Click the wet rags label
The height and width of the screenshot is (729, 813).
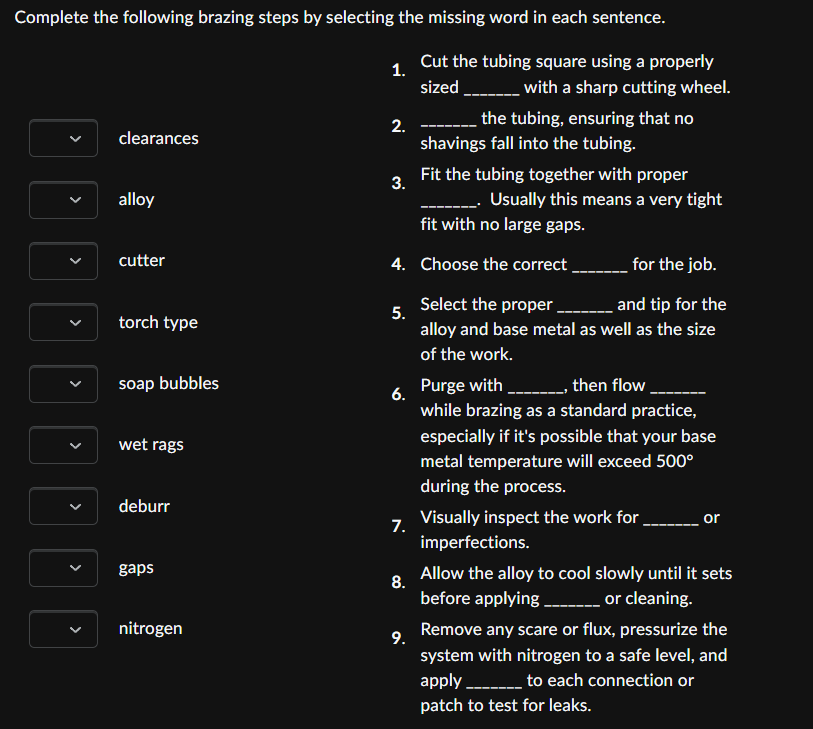tap(150, 445)
